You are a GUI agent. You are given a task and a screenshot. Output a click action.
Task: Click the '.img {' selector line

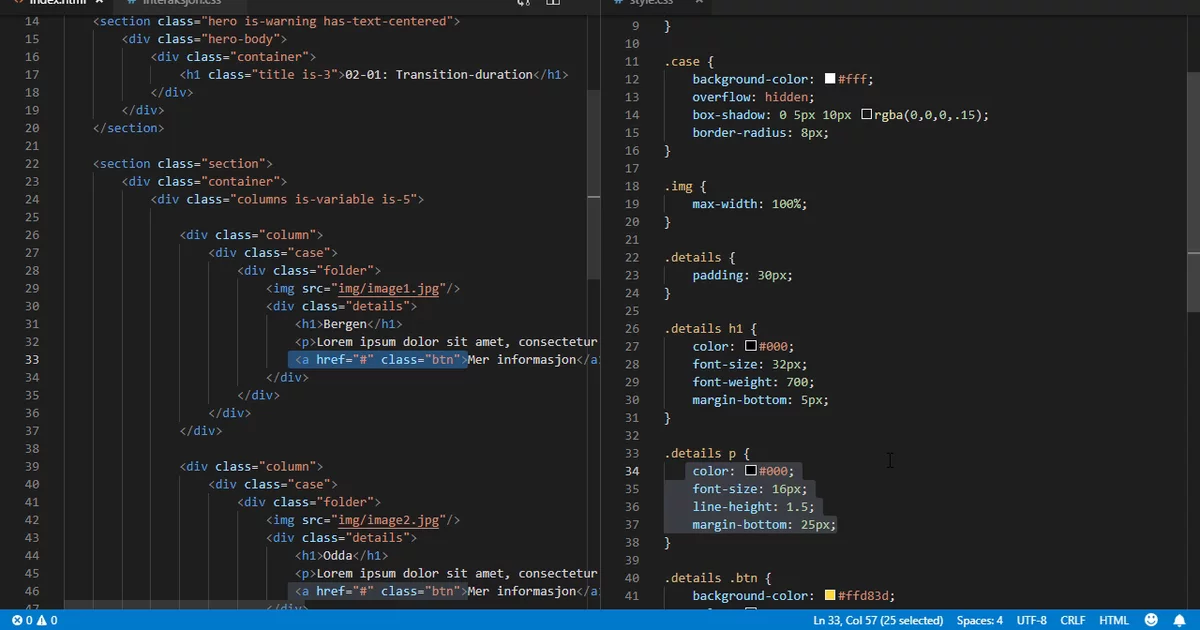pos(686,186)
